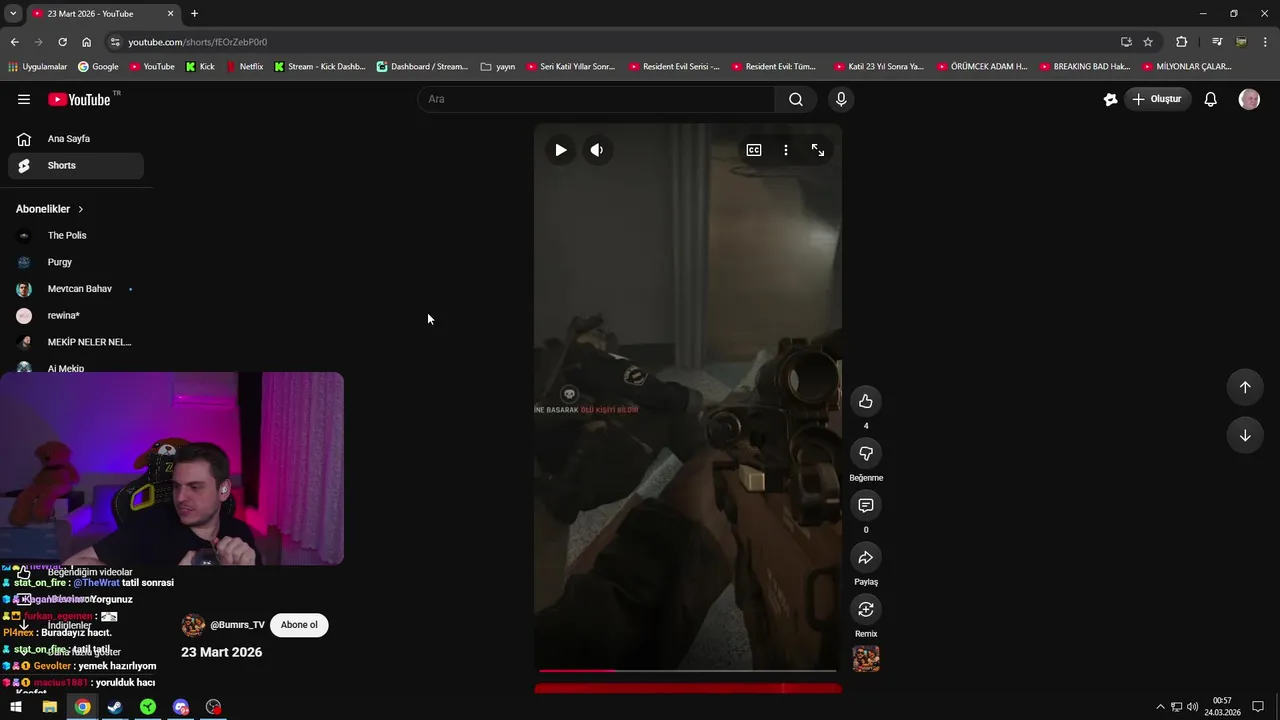Image resolution: width=1280 pixels, height=720 pixels.
Task: Remix this Short
Action: click(x=866, y=609)
